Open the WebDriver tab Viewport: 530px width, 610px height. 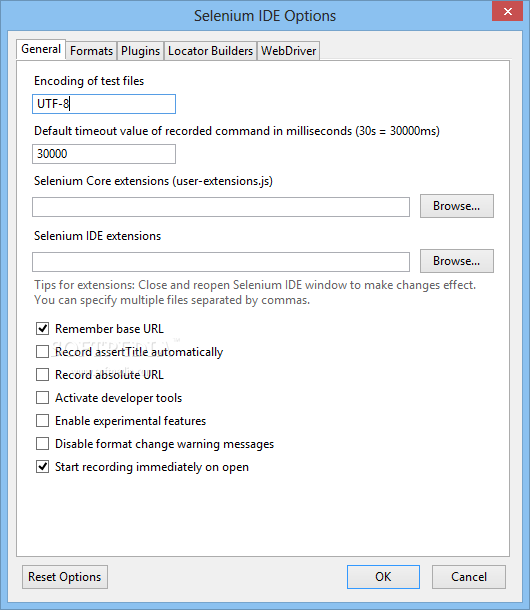coord(288,51)
